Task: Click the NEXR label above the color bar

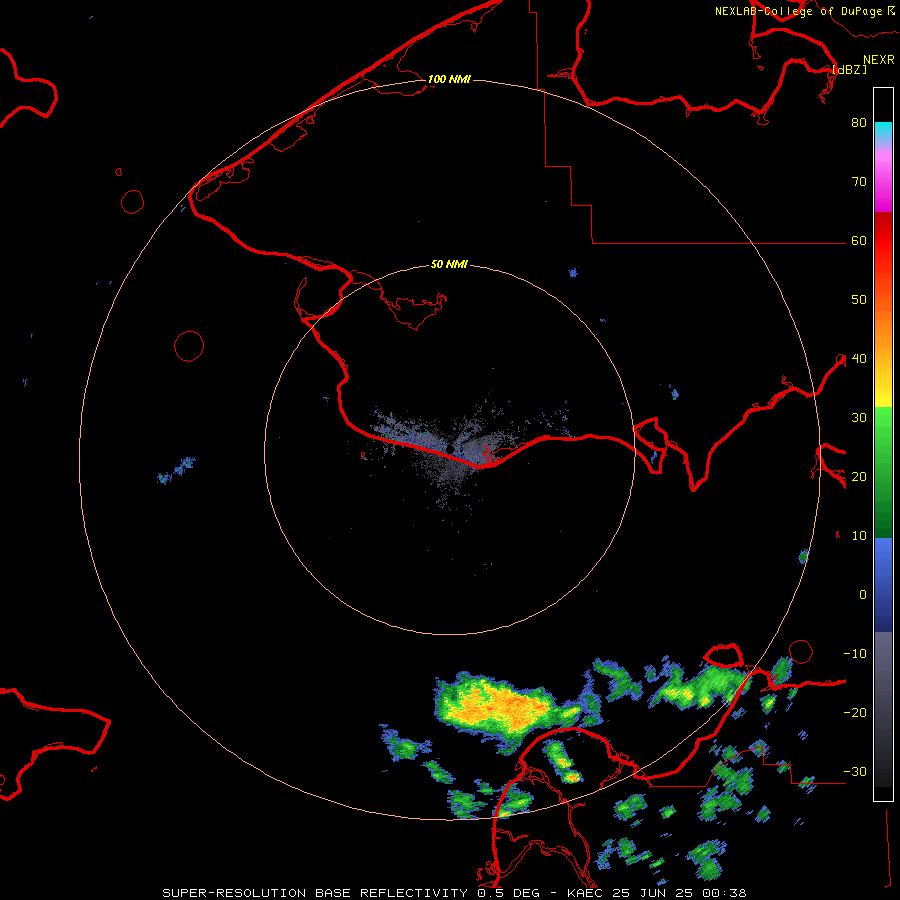Action: click(x=878, y=60)
